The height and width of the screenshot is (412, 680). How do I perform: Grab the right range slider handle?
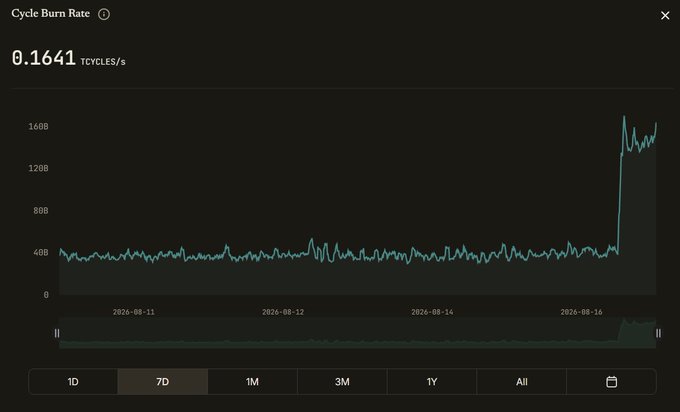coord(658,333)
